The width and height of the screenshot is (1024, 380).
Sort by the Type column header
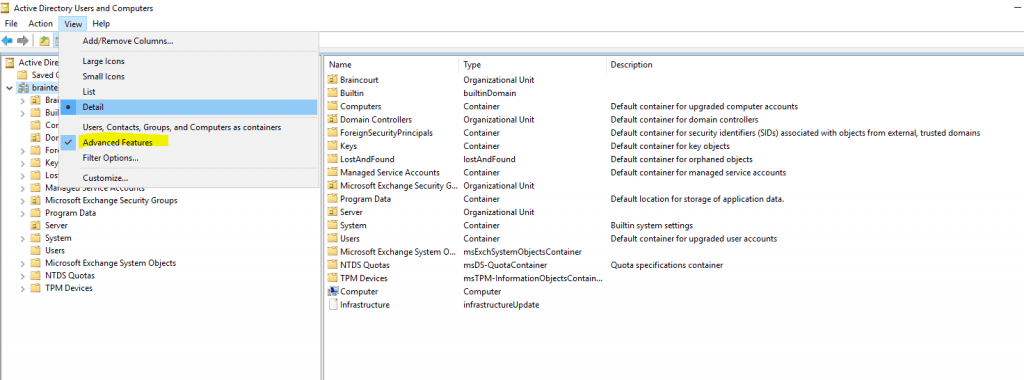[532, 65]
